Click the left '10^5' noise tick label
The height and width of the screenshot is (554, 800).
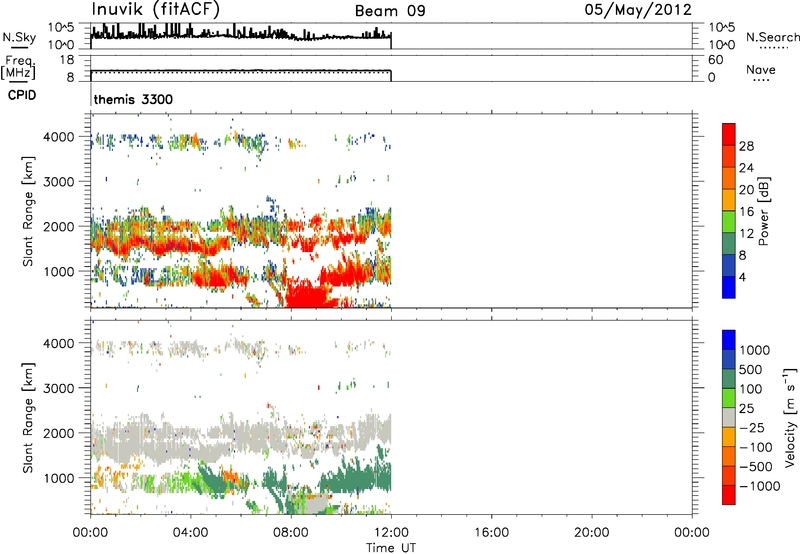61,28
